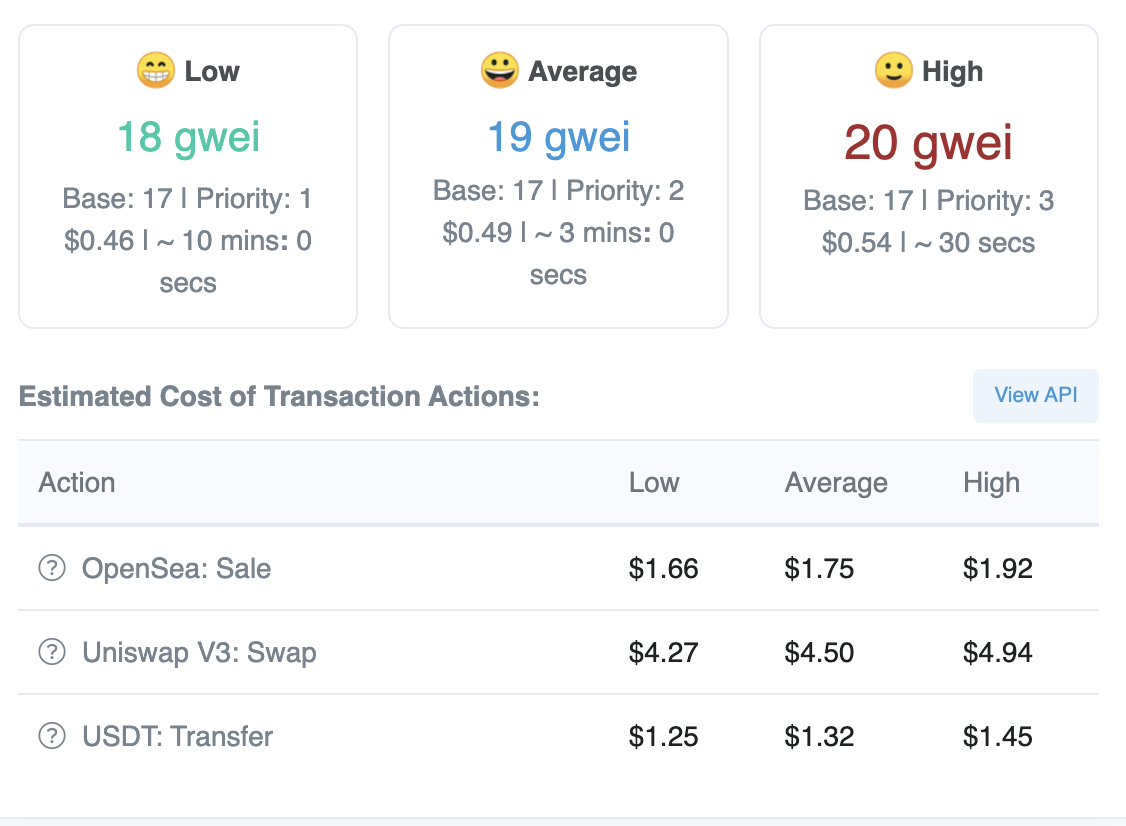This screenshot has width=1126, height=826.
Task: Click the Base: 17 Priority: 3 text
Action: [928, 200]
